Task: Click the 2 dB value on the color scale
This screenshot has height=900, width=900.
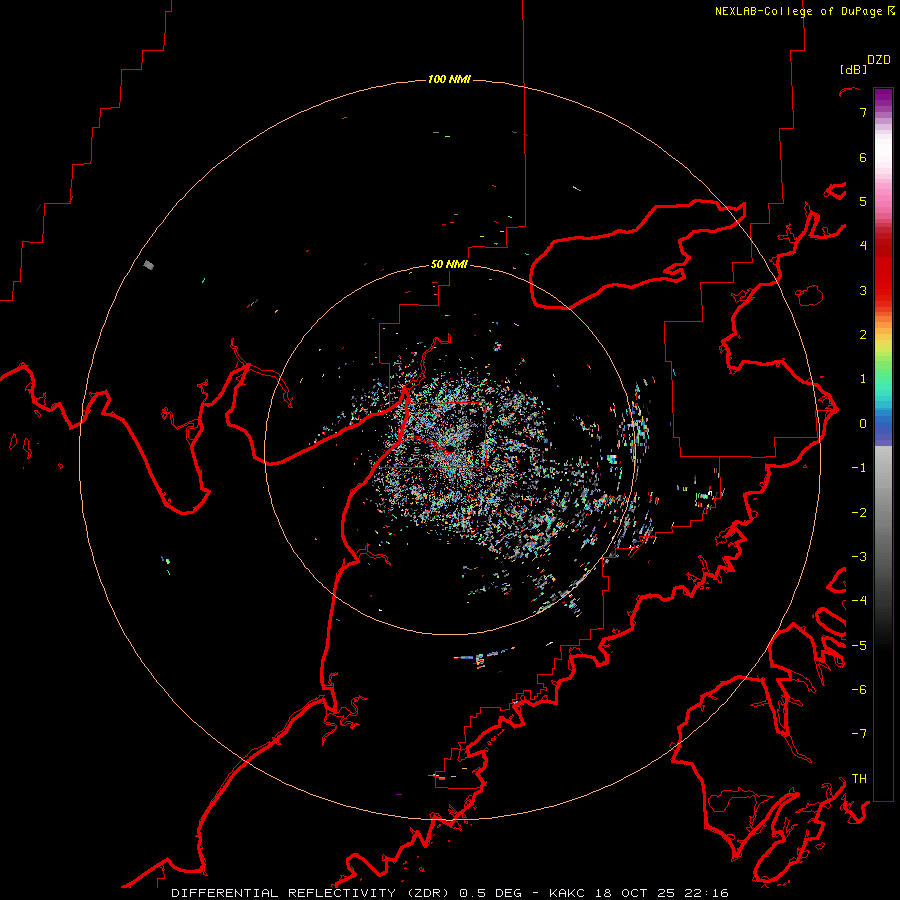Action: point(863,335)
